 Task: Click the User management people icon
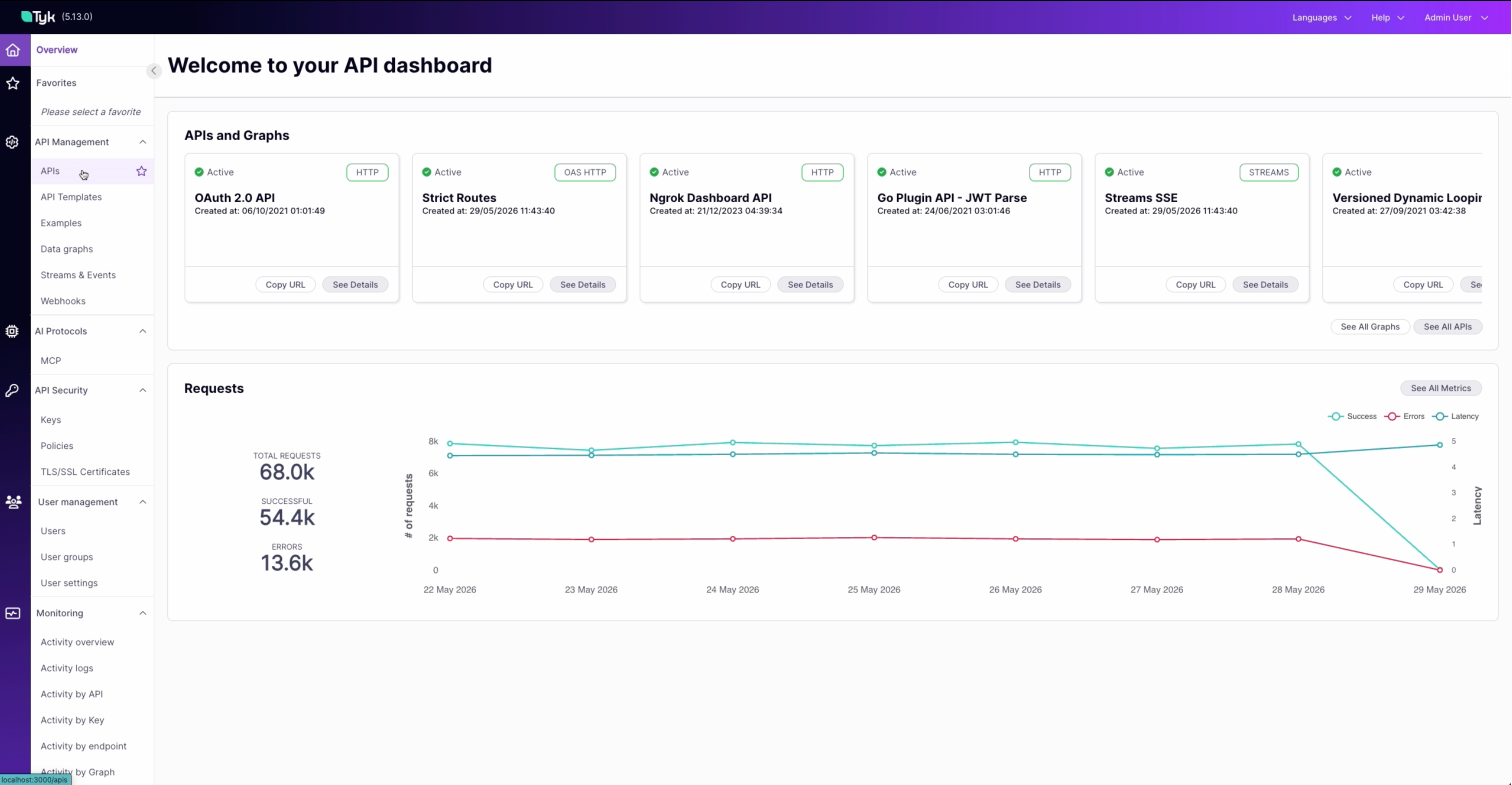[x=13, y=503]
